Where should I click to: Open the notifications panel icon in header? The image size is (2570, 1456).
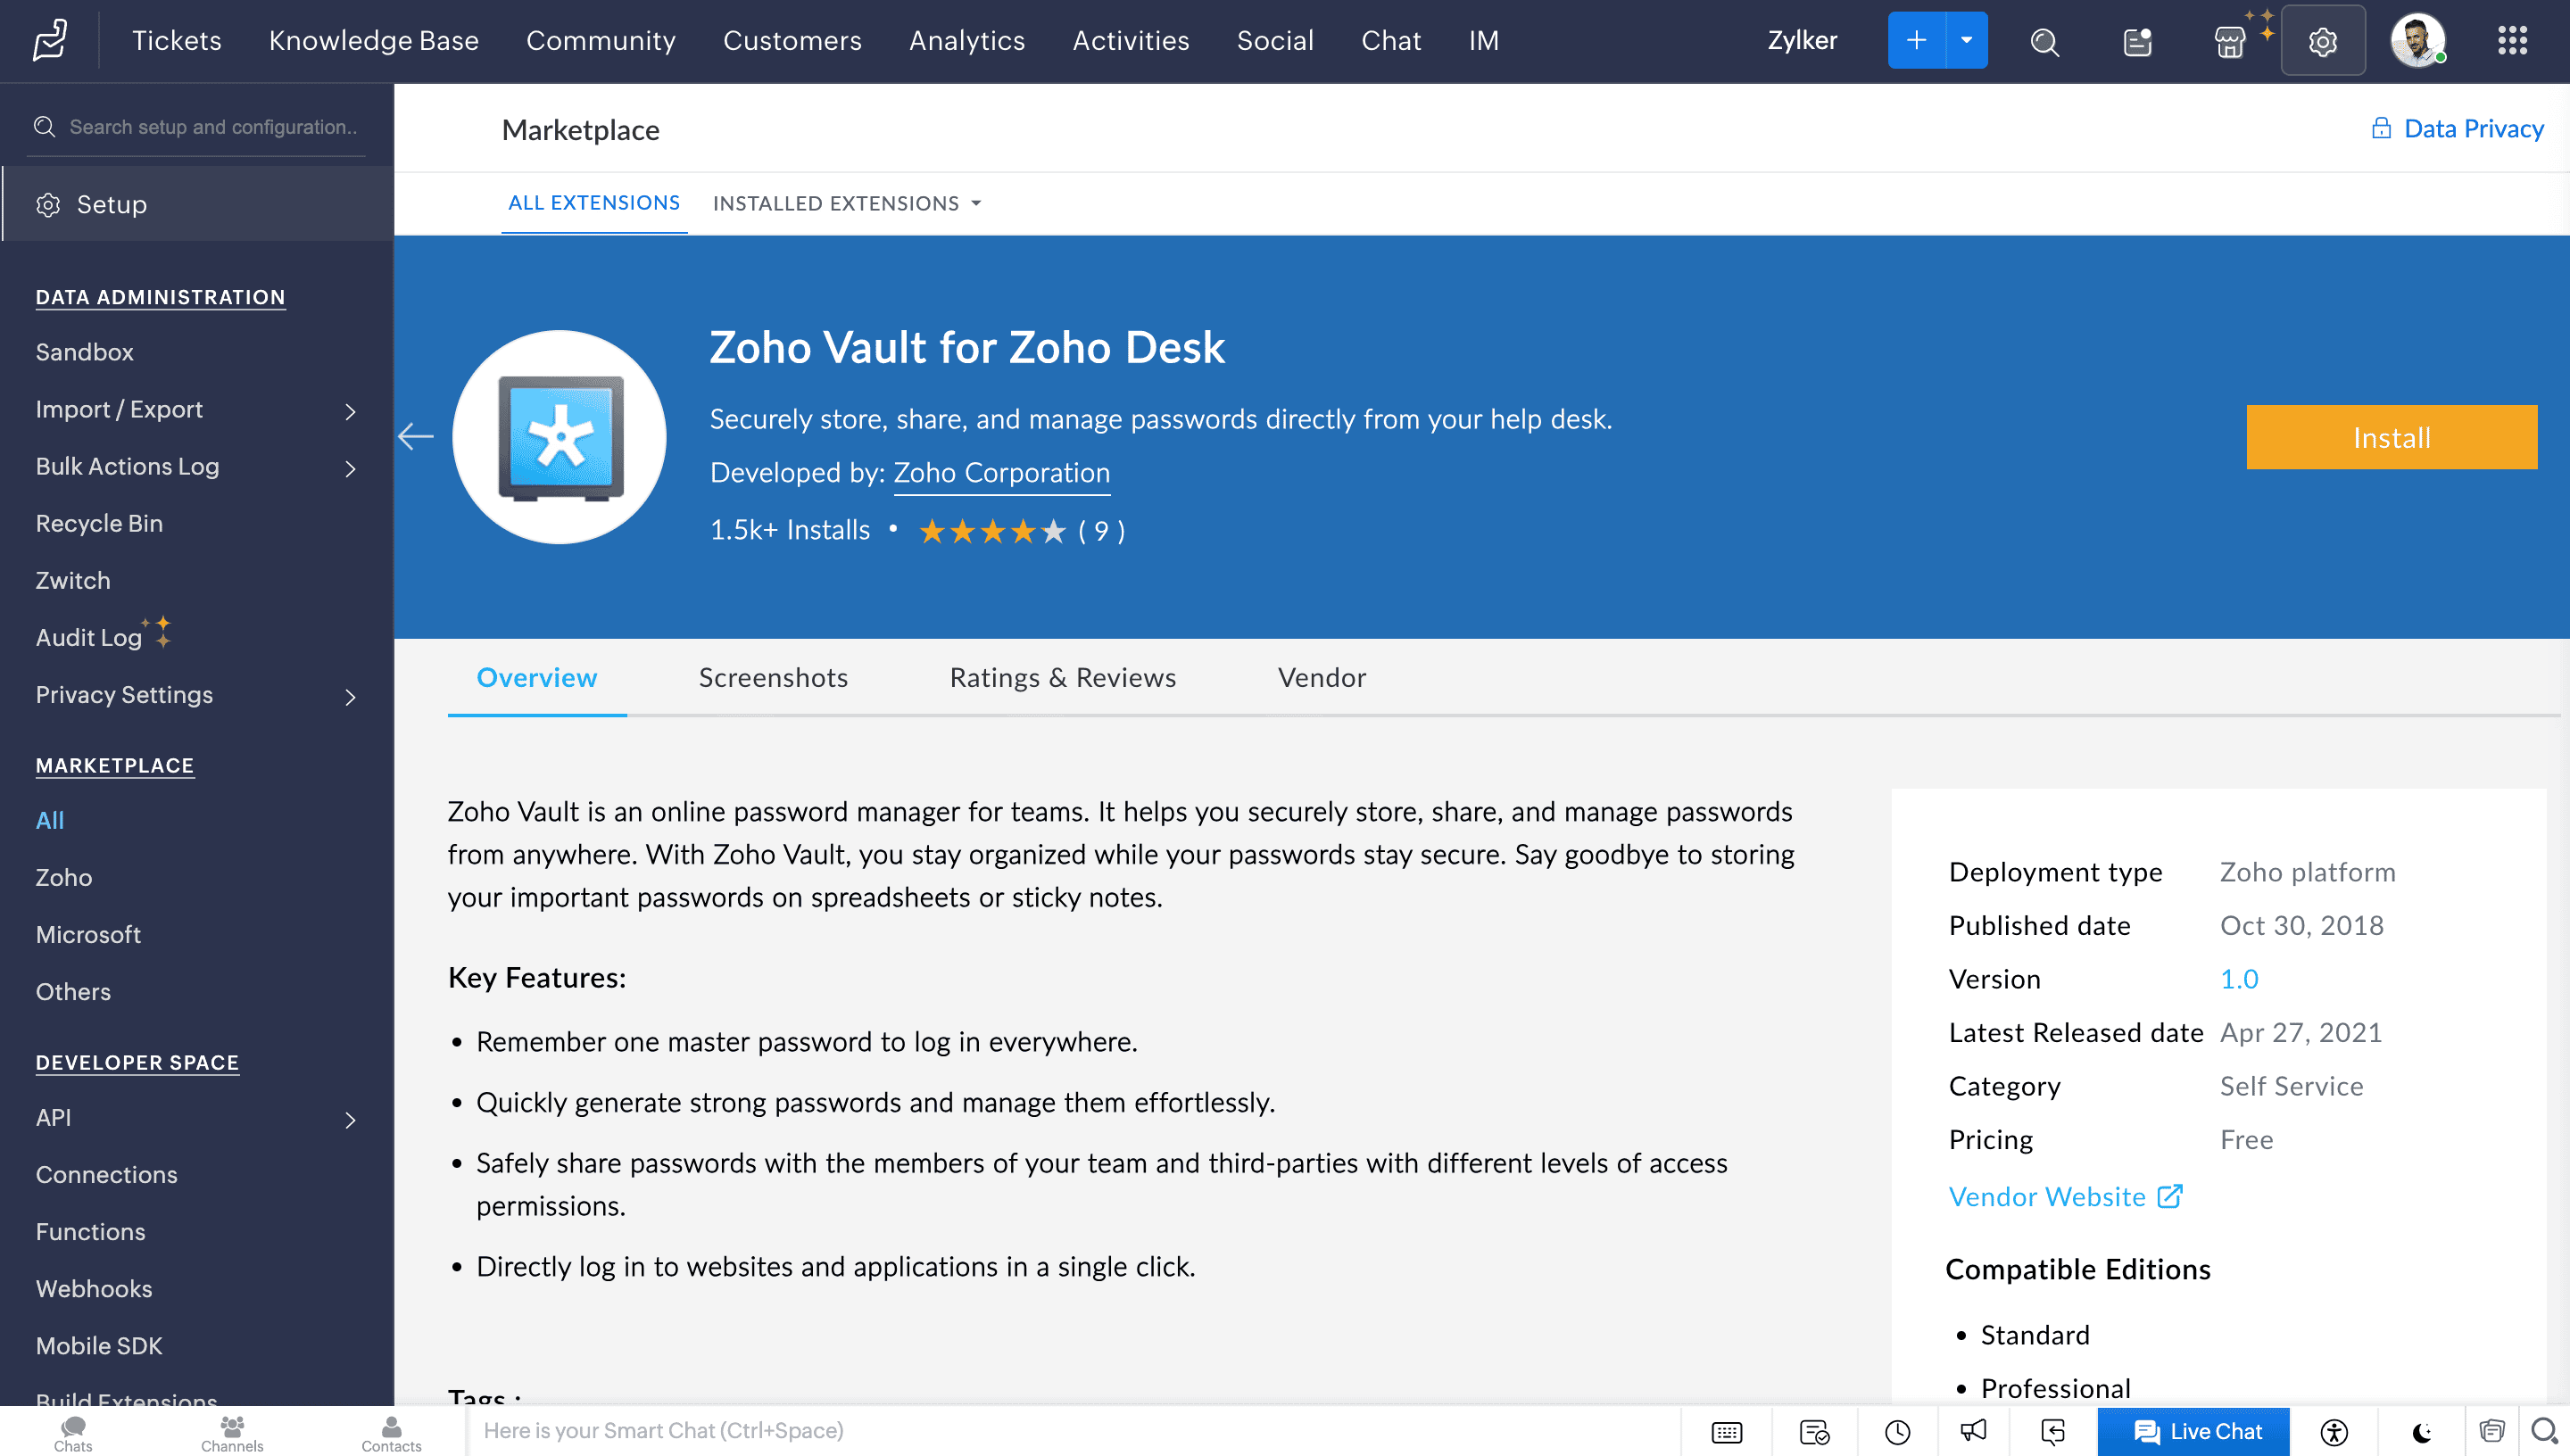point(2137,41)
